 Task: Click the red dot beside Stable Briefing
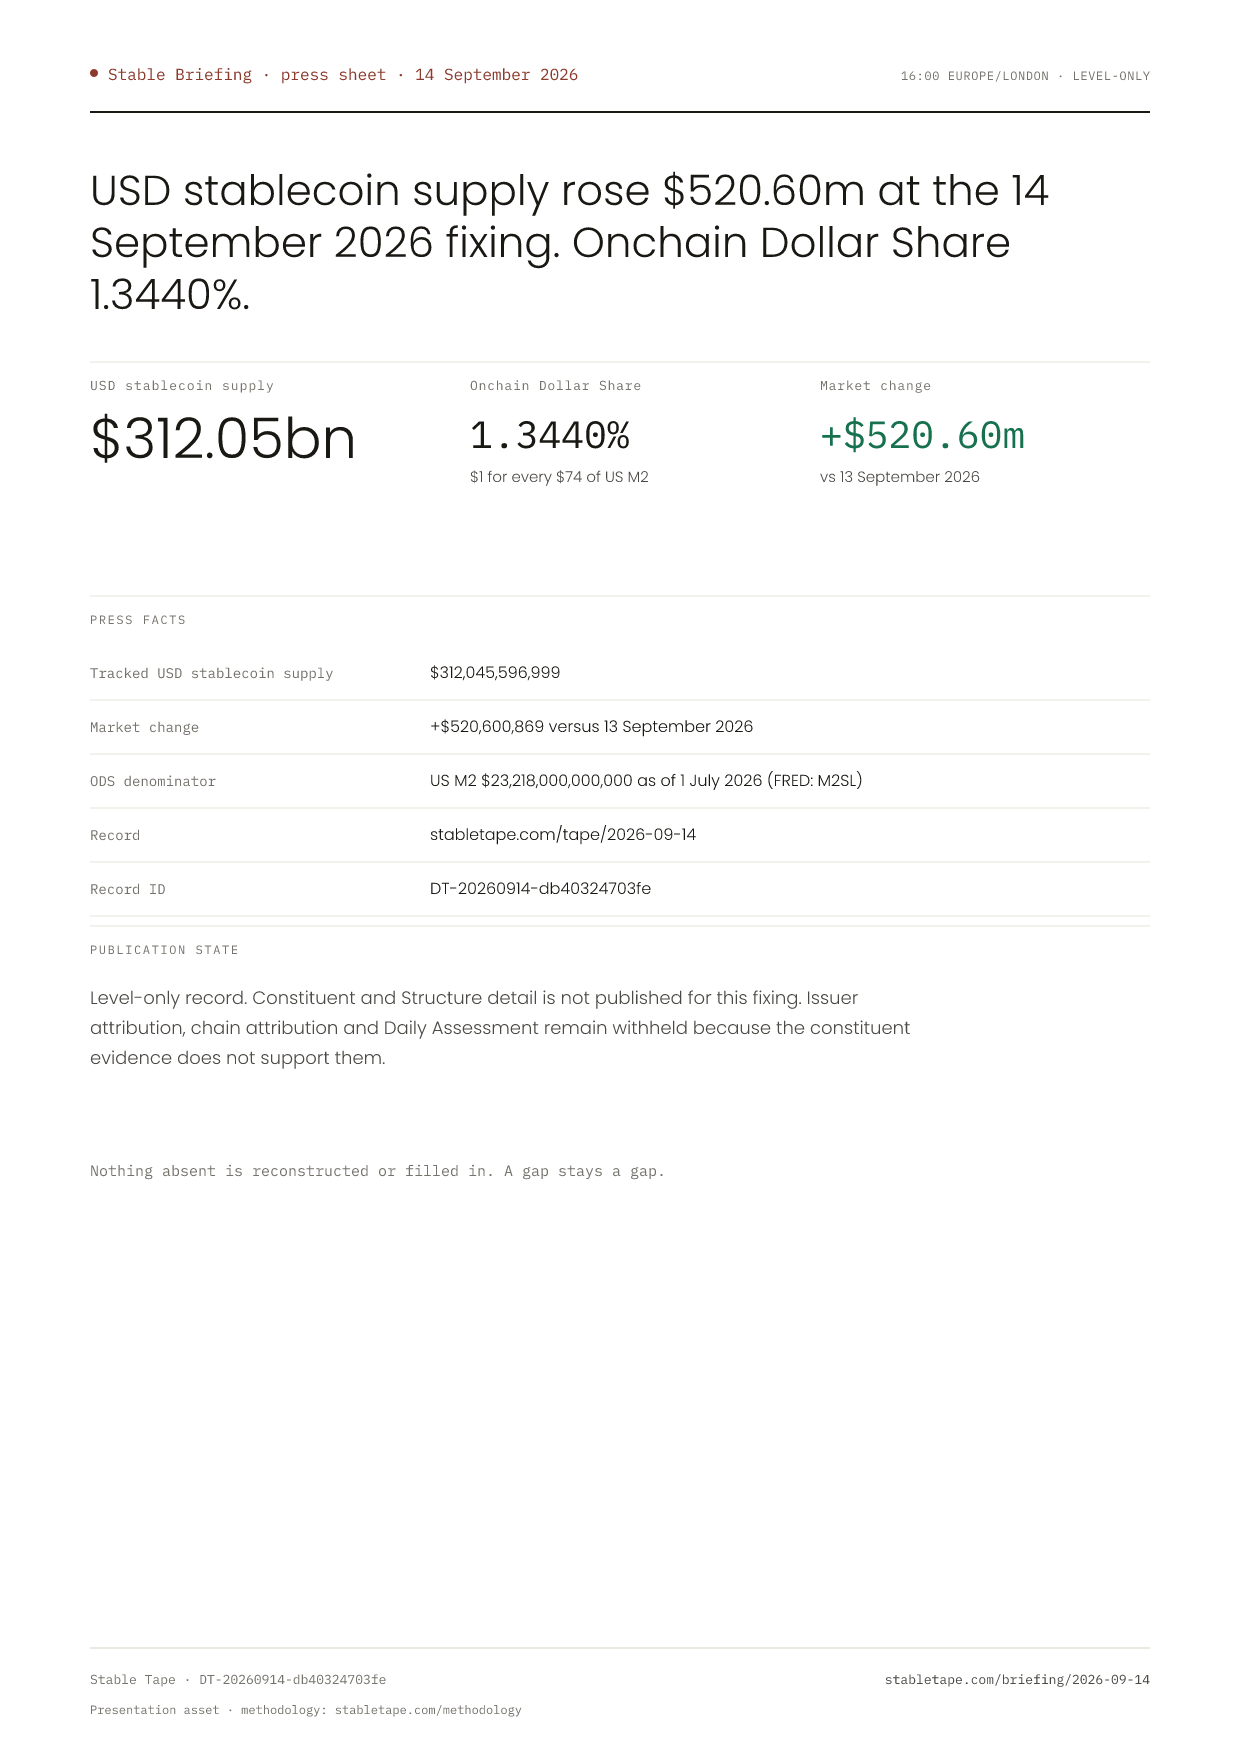tap(94, 73)
